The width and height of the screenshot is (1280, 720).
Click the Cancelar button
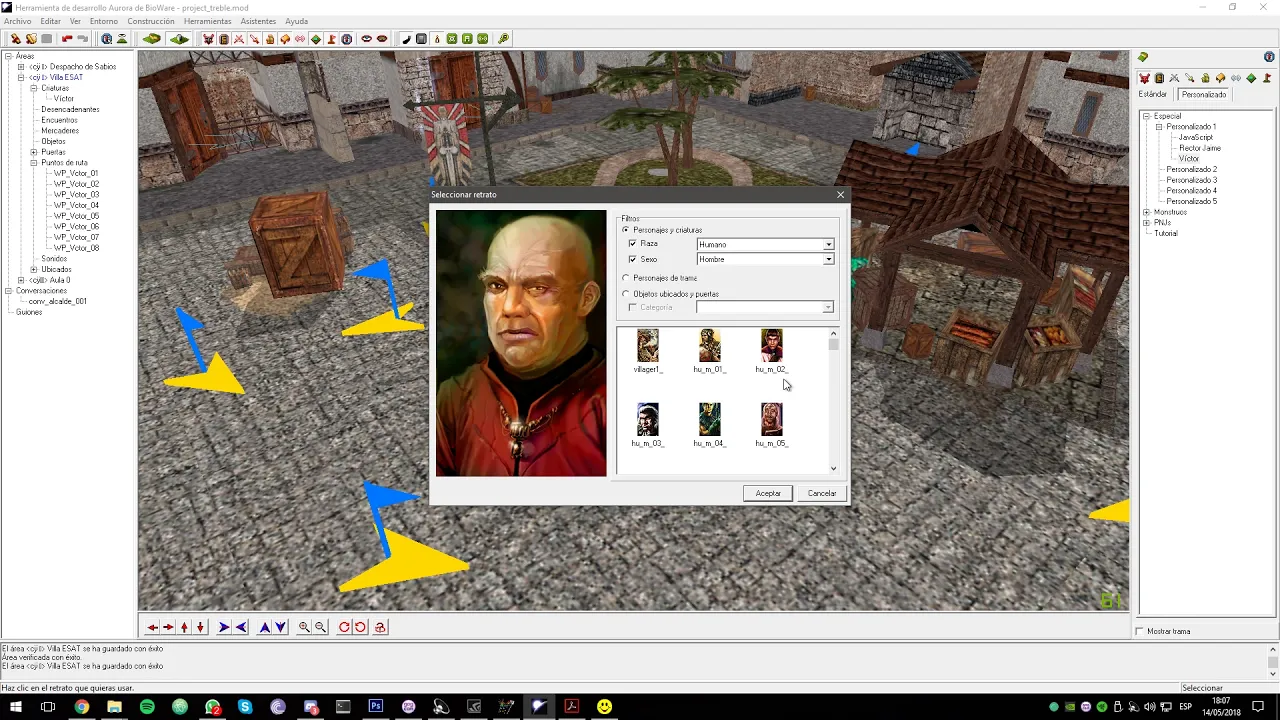pyautogui.click(x=822, y=493)
